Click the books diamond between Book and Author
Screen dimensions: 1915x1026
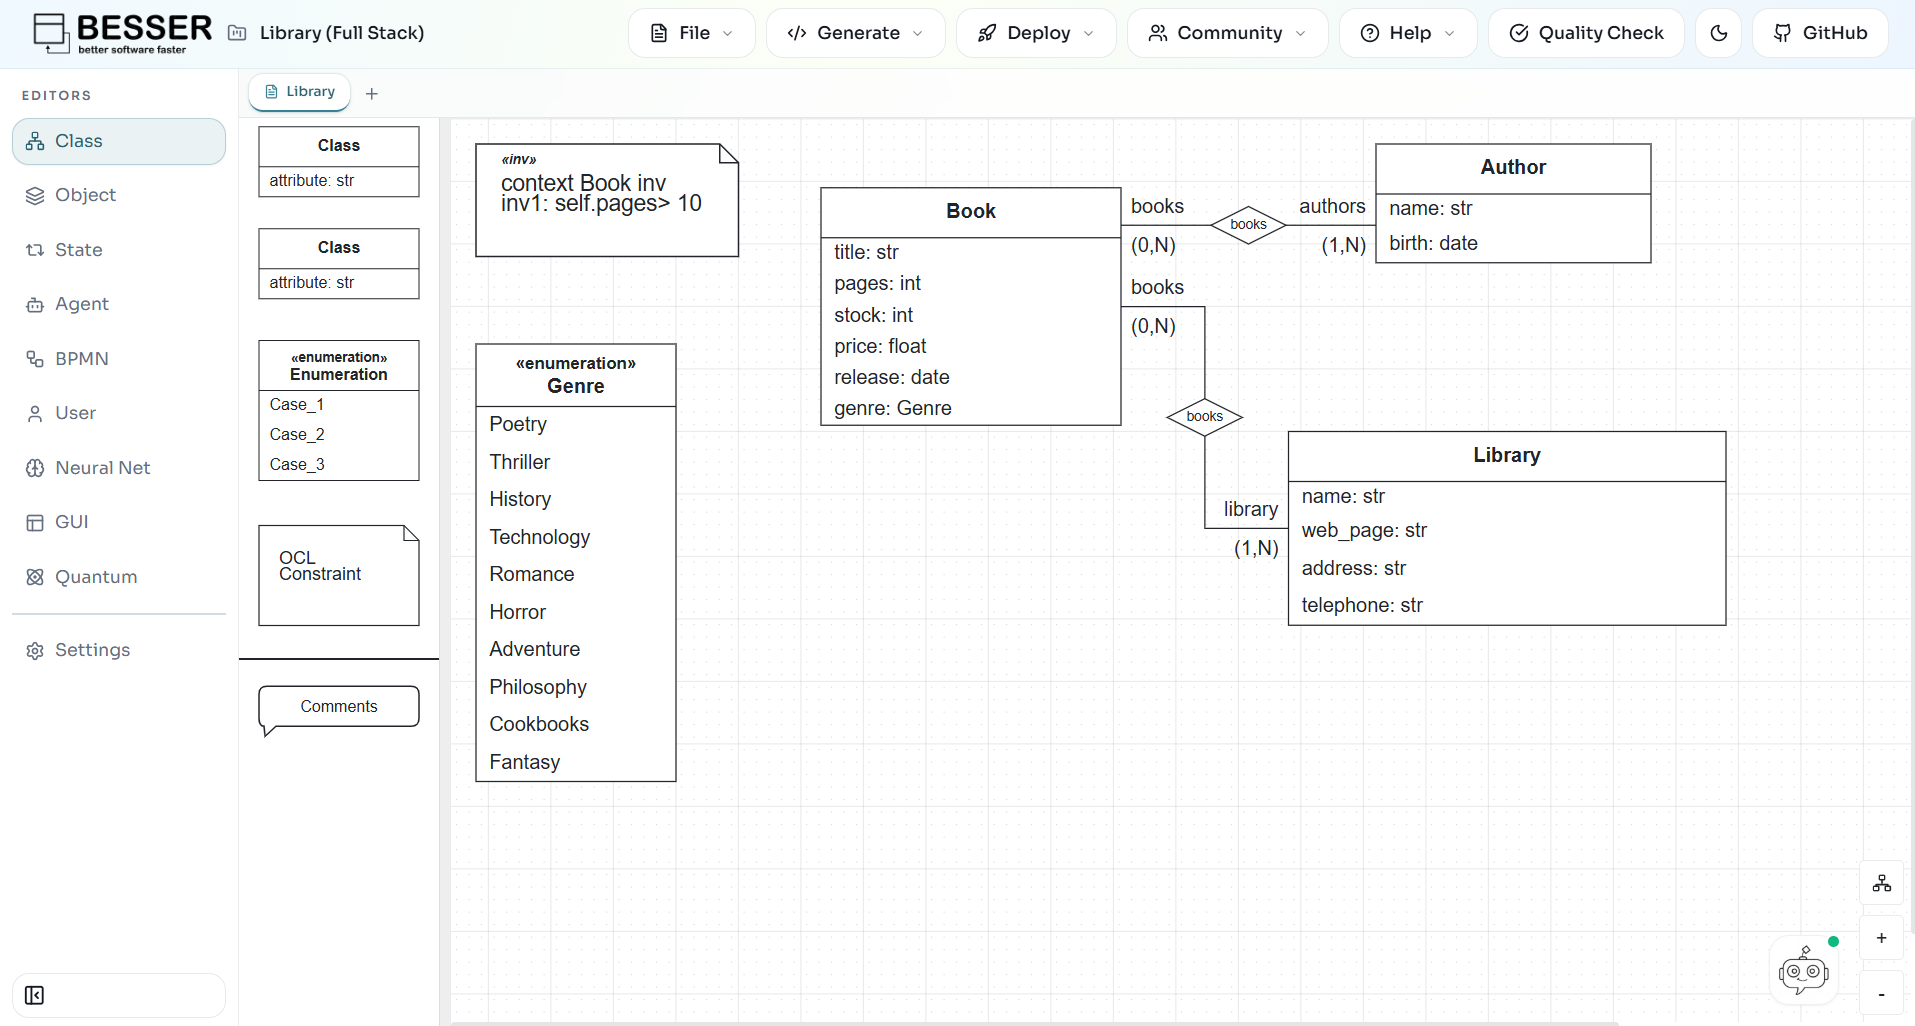click(1248, 225)
